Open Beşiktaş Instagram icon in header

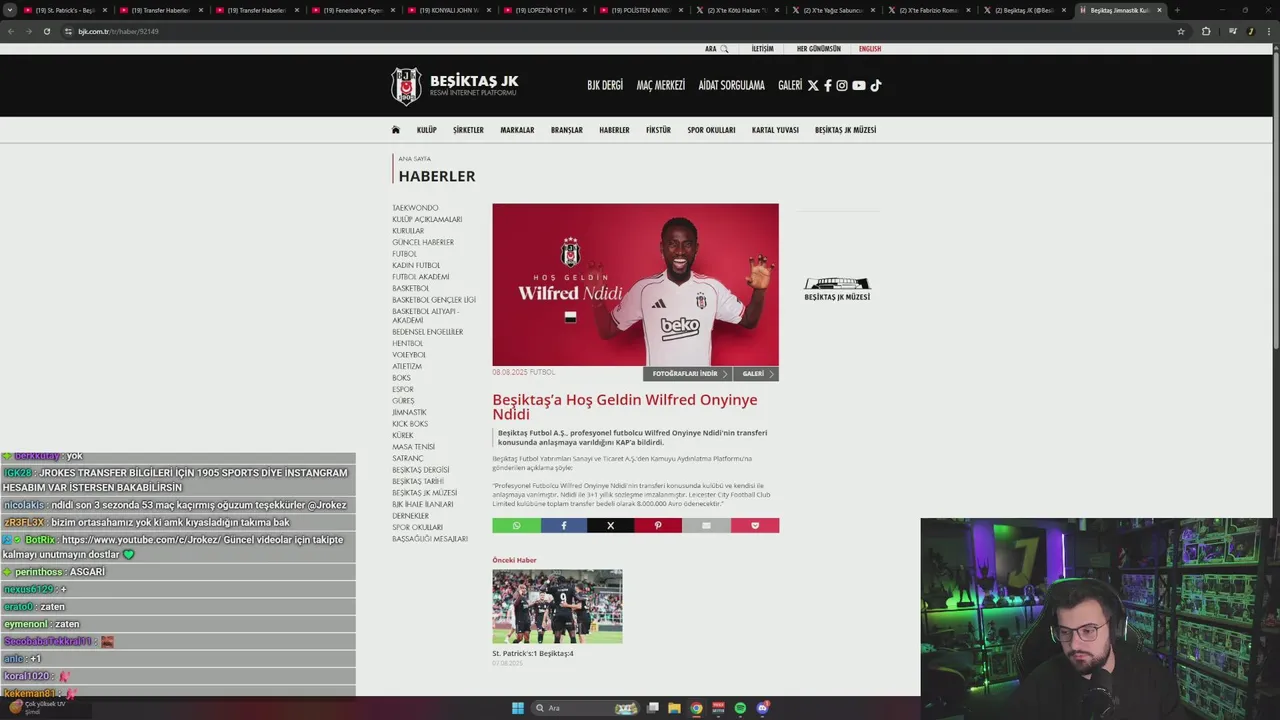tap(842, 86)
